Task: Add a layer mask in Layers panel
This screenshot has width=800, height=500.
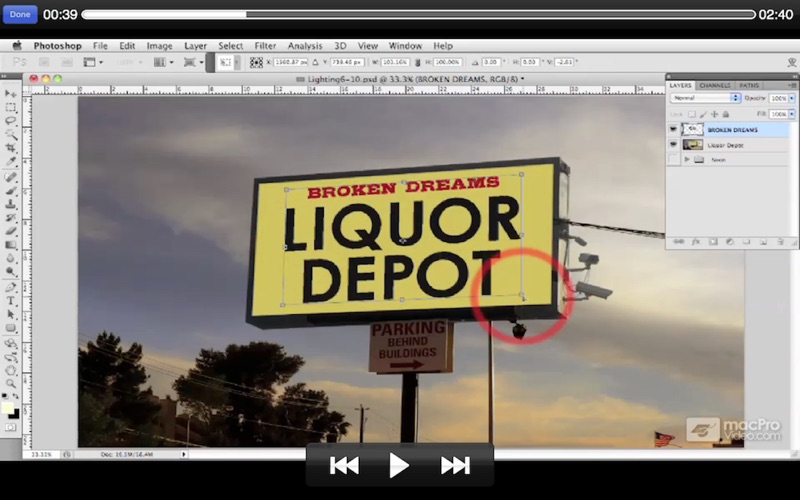Action: coord(713,242)
